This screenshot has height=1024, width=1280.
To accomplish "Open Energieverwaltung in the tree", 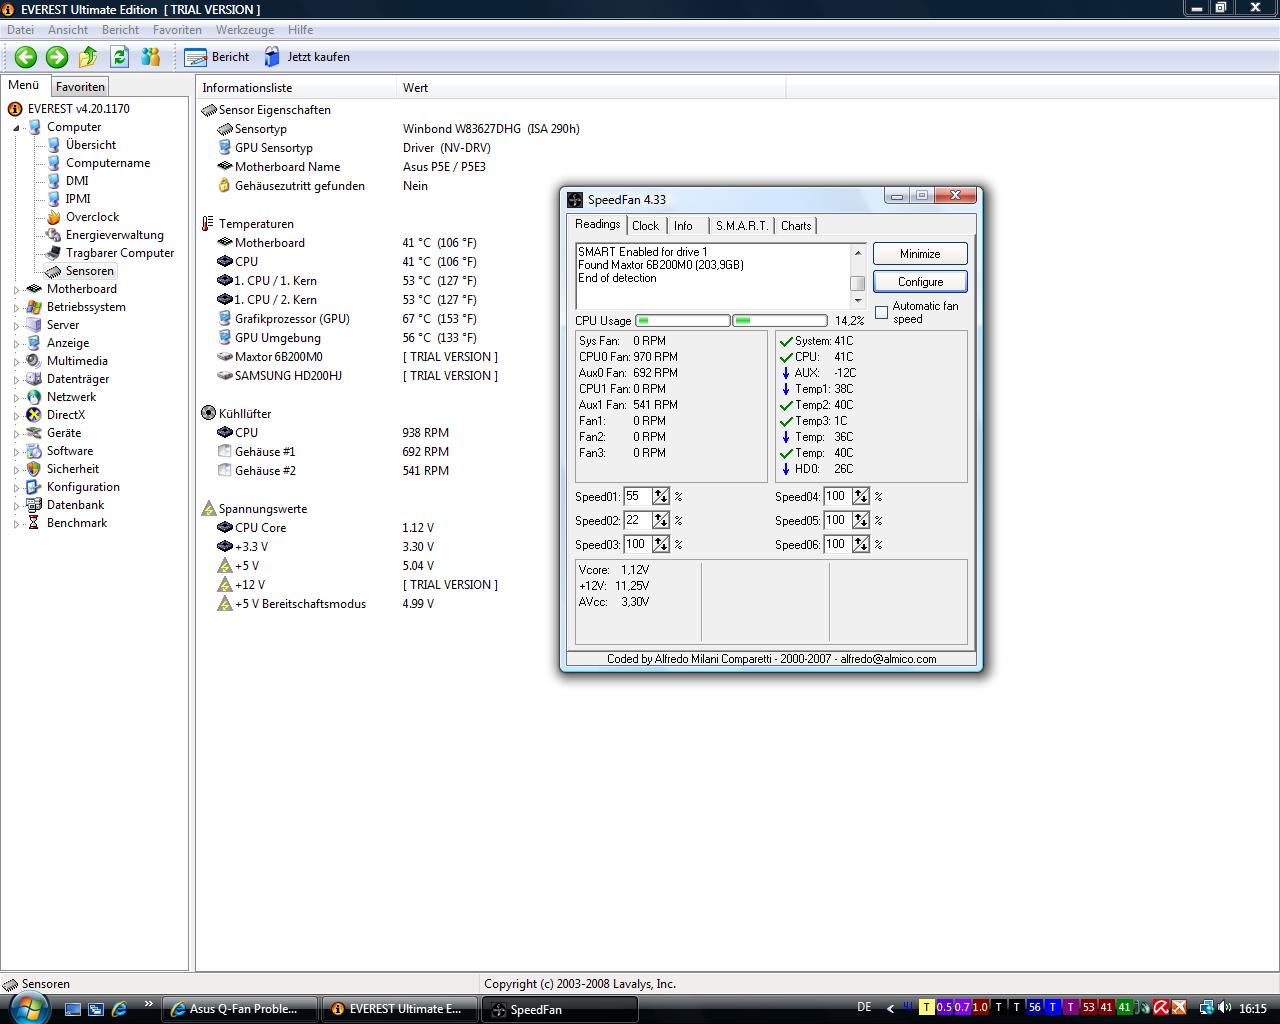I will (x=114, y=235).
